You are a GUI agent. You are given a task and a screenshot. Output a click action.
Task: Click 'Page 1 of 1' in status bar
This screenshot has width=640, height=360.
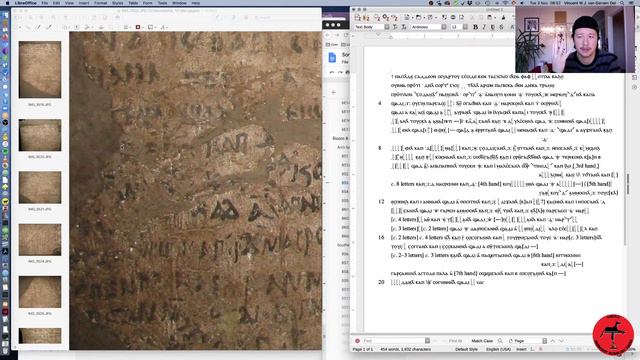363,349
